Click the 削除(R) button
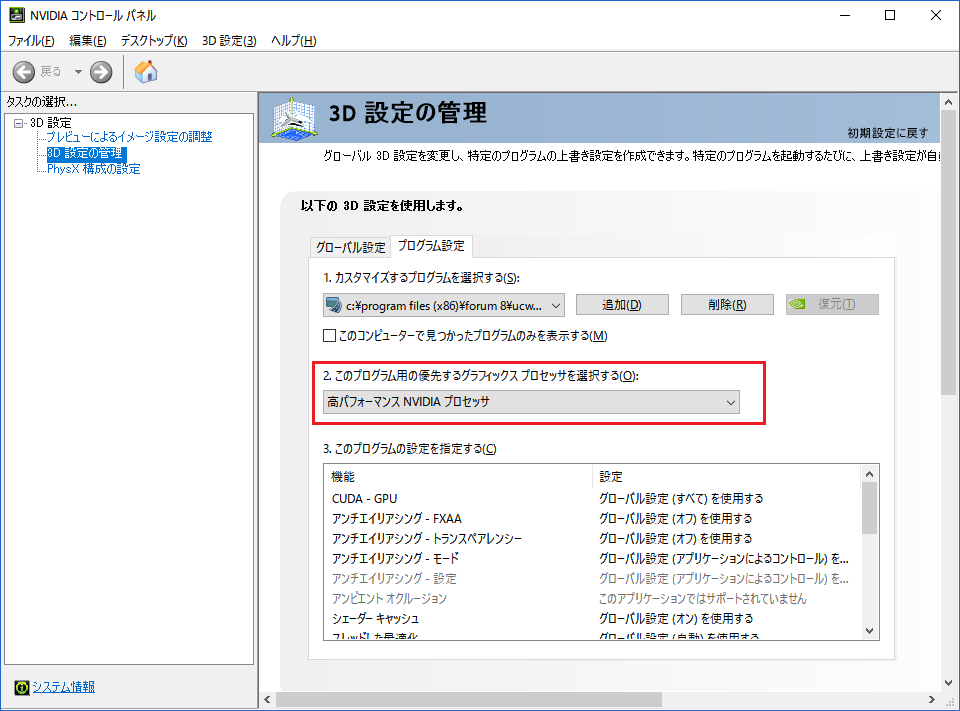This screenshot has height=711, width=960. pyautogui.click(x=727, y=304)
